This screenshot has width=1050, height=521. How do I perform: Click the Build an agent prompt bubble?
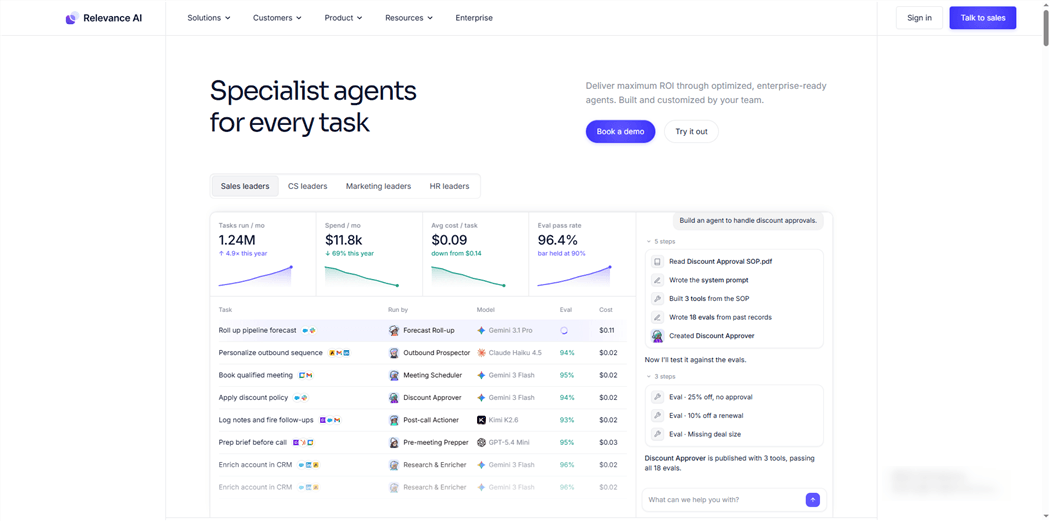748,220
